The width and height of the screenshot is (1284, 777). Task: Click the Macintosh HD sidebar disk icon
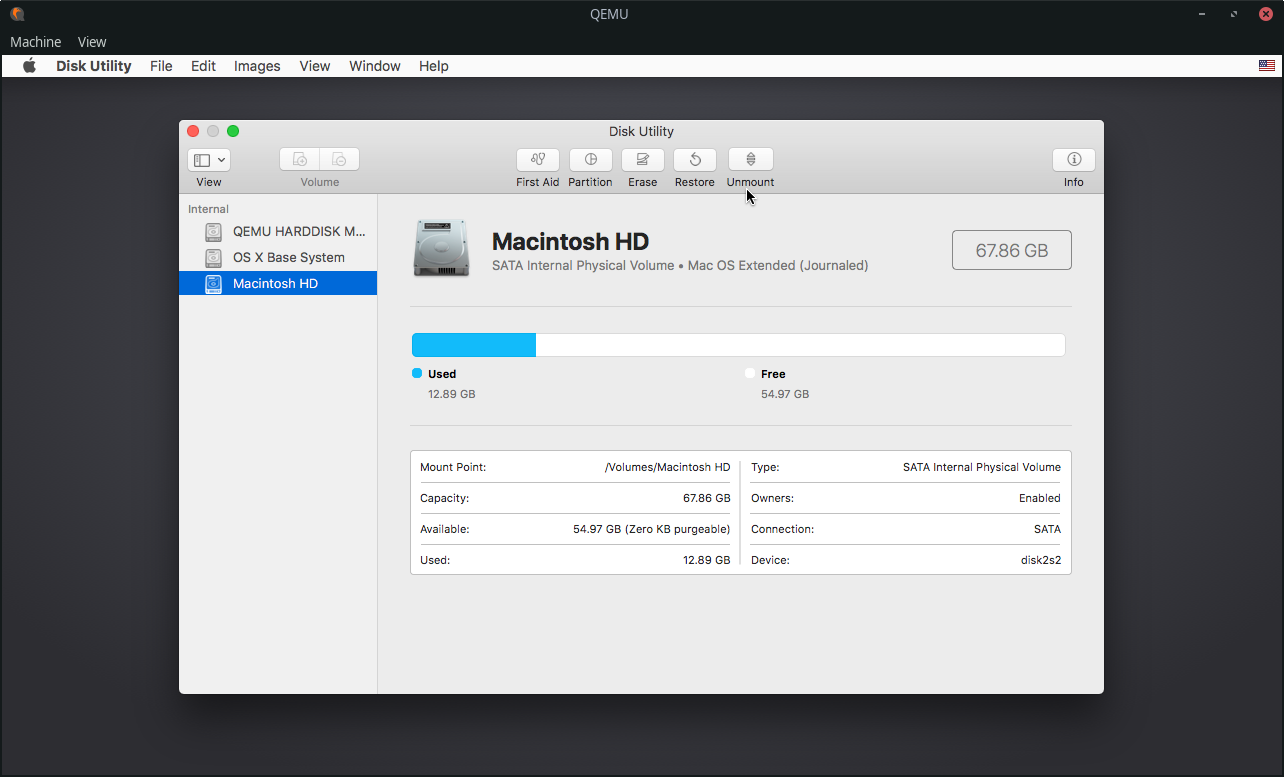click(213, 284)
